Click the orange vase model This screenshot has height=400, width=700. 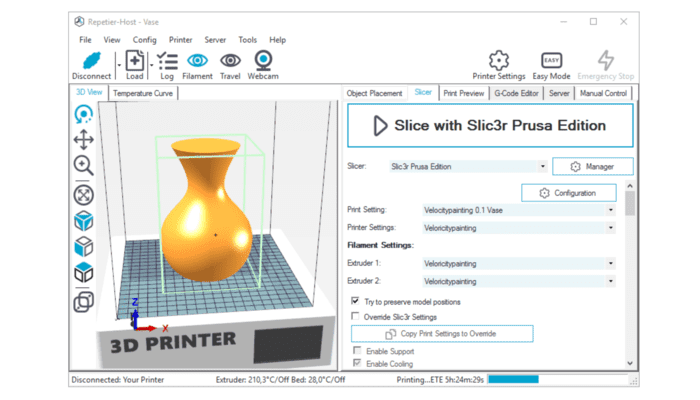(x=207, y=210)
